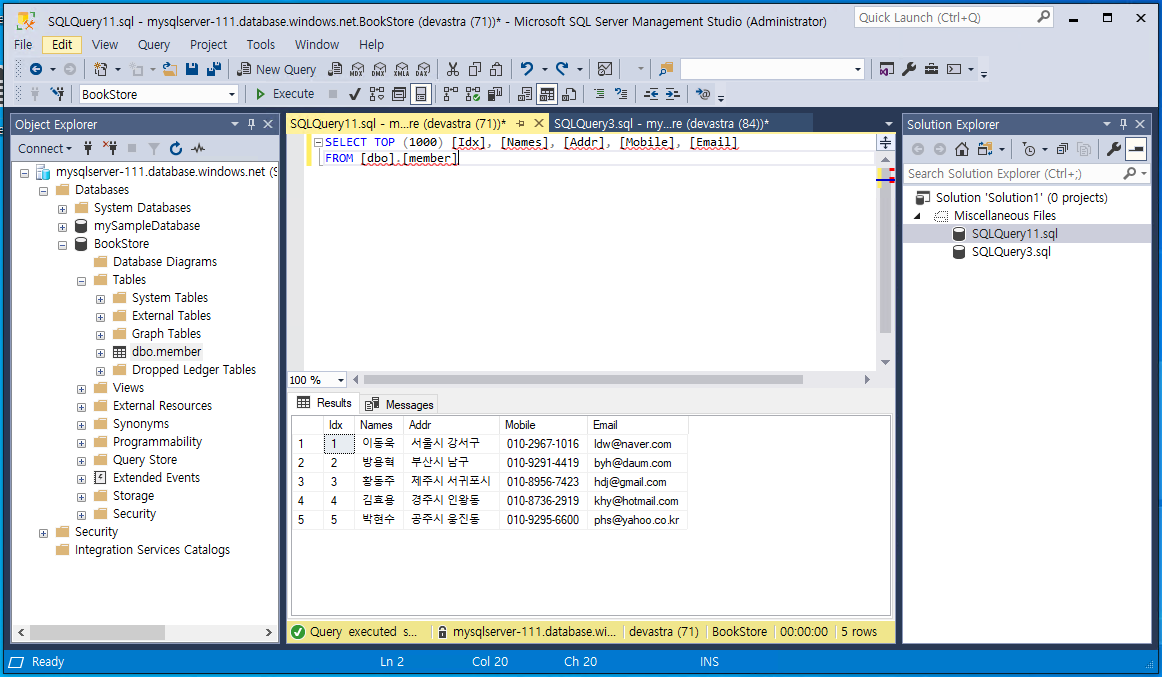Click the Undo arrow icon
Image resolution: width=1162 pixels, height=677 pixels.
(527, 70)
